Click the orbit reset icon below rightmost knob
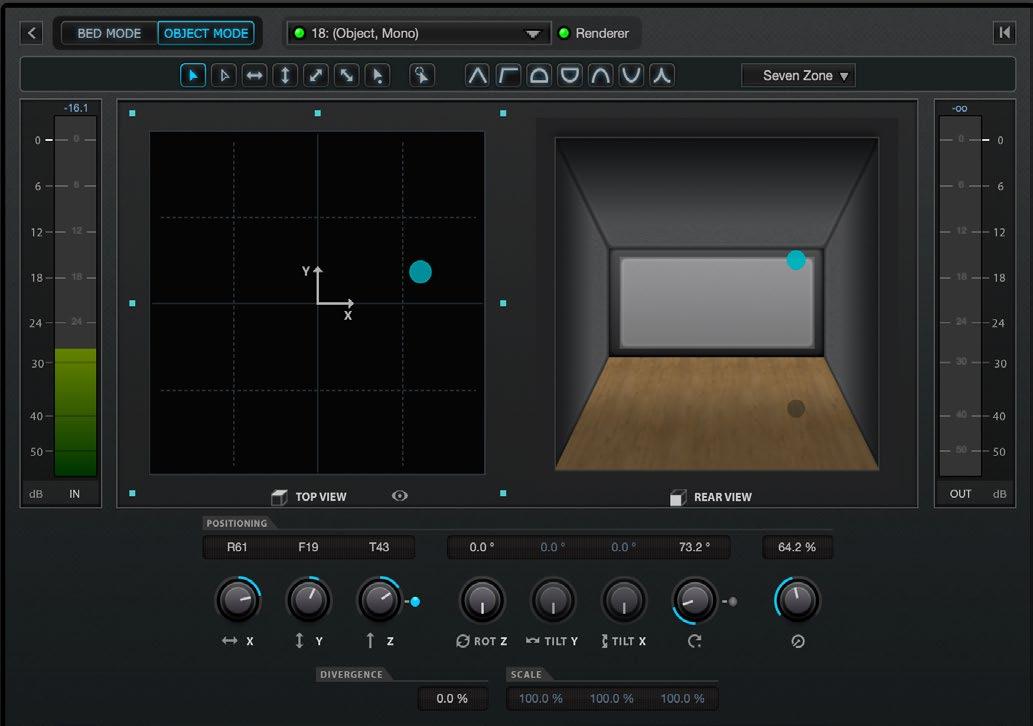 798,641
